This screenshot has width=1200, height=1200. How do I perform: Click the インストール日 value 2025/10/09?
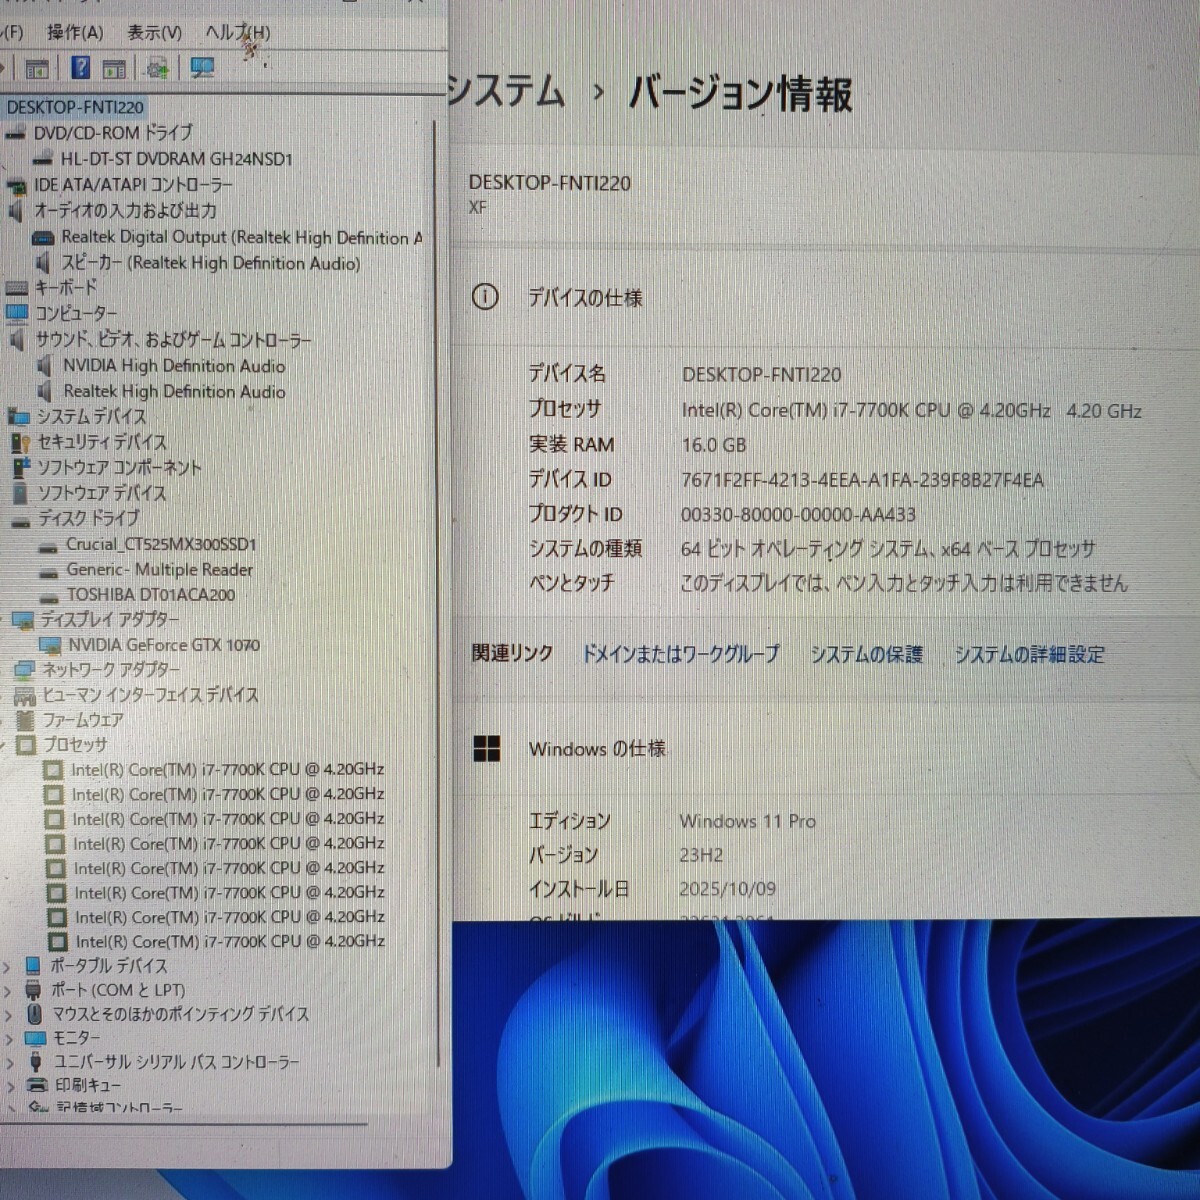[727, 889]
